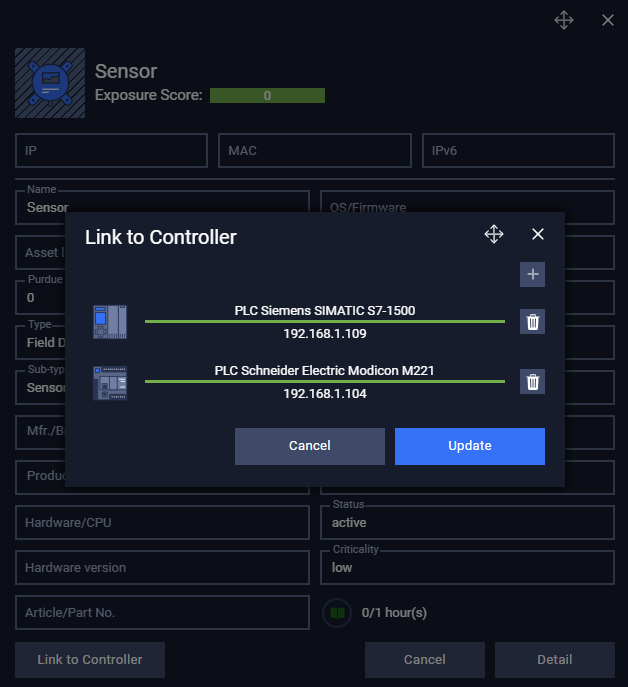
Task: Focus the MAC address input field
Action: [x=315, y=150]
